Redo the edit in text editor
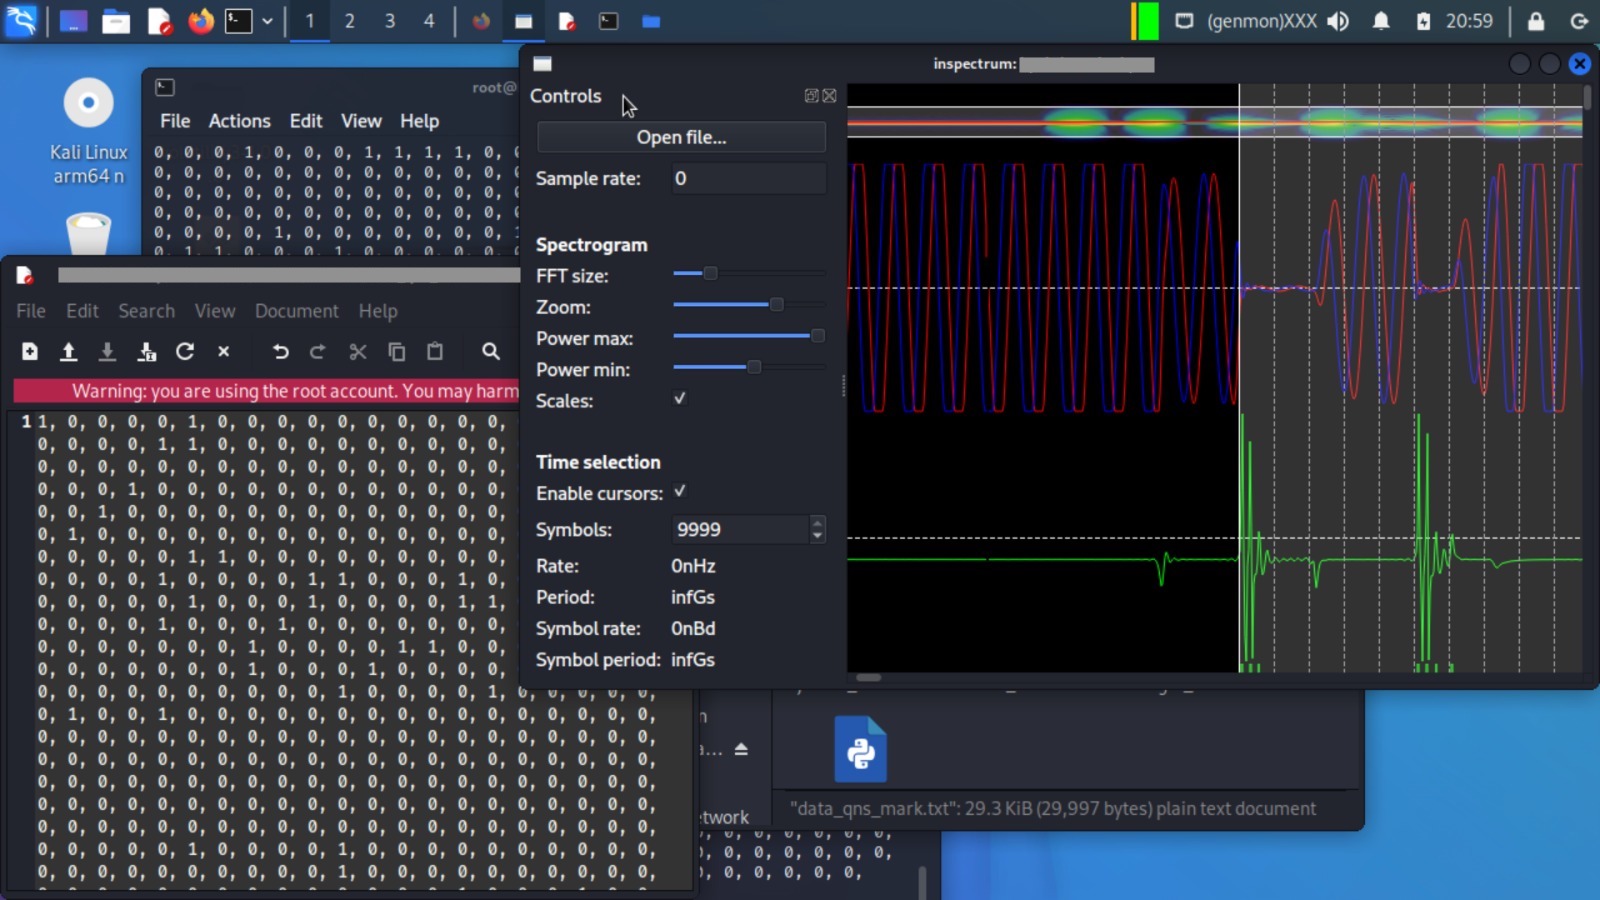 coord(318,351)
